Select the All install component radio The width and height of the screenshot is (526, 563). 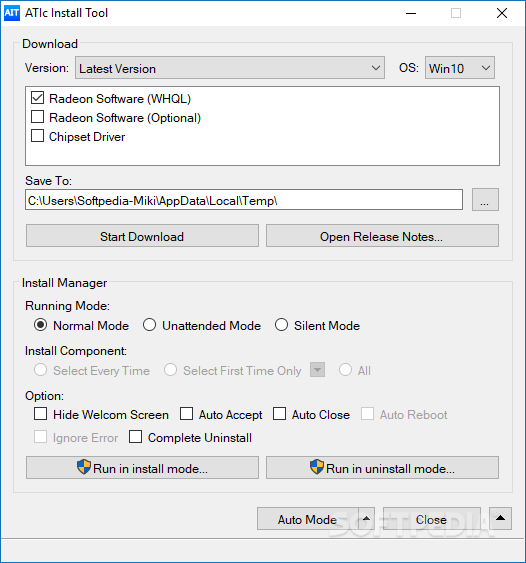coord(345,370)
